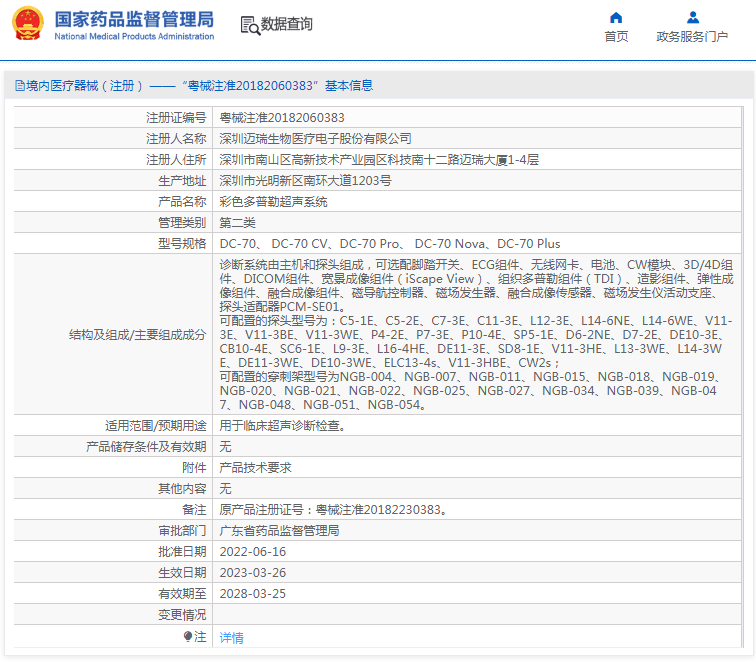Image resolution: width=756 pixels, height=662 pixels.
Task: Click registrant name 深圳迈瑞生物医疗电子股份有限公司
Action: click(x=315, y=139)
